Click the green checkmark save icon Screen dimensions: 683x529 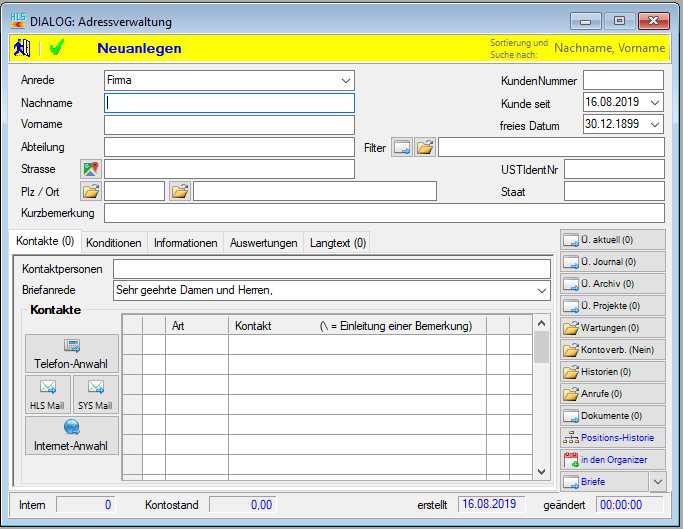pyautogui.click(x=56, y=47)
